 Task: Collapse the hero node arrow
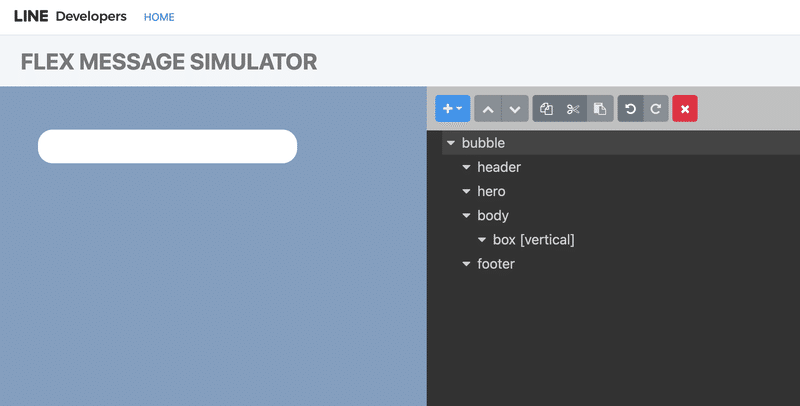coord(466,192)
